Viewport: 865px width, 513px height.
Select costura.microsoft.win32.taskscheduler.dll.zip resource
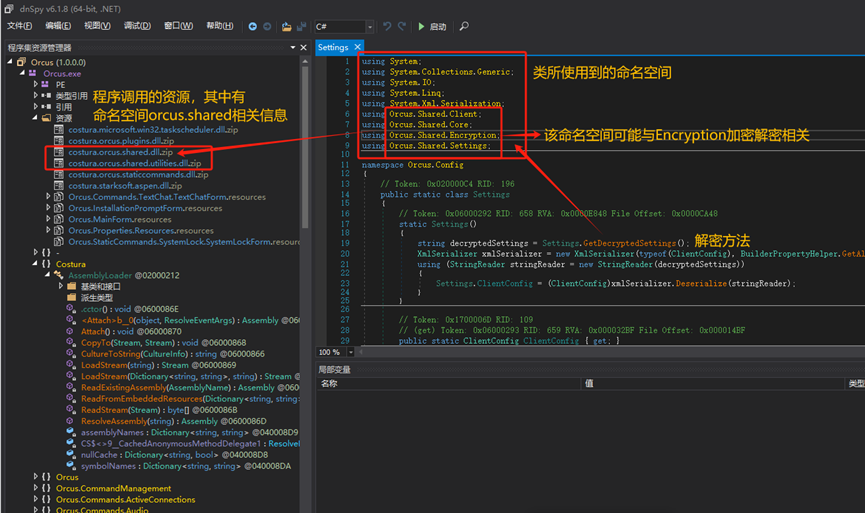pos(153,130)
